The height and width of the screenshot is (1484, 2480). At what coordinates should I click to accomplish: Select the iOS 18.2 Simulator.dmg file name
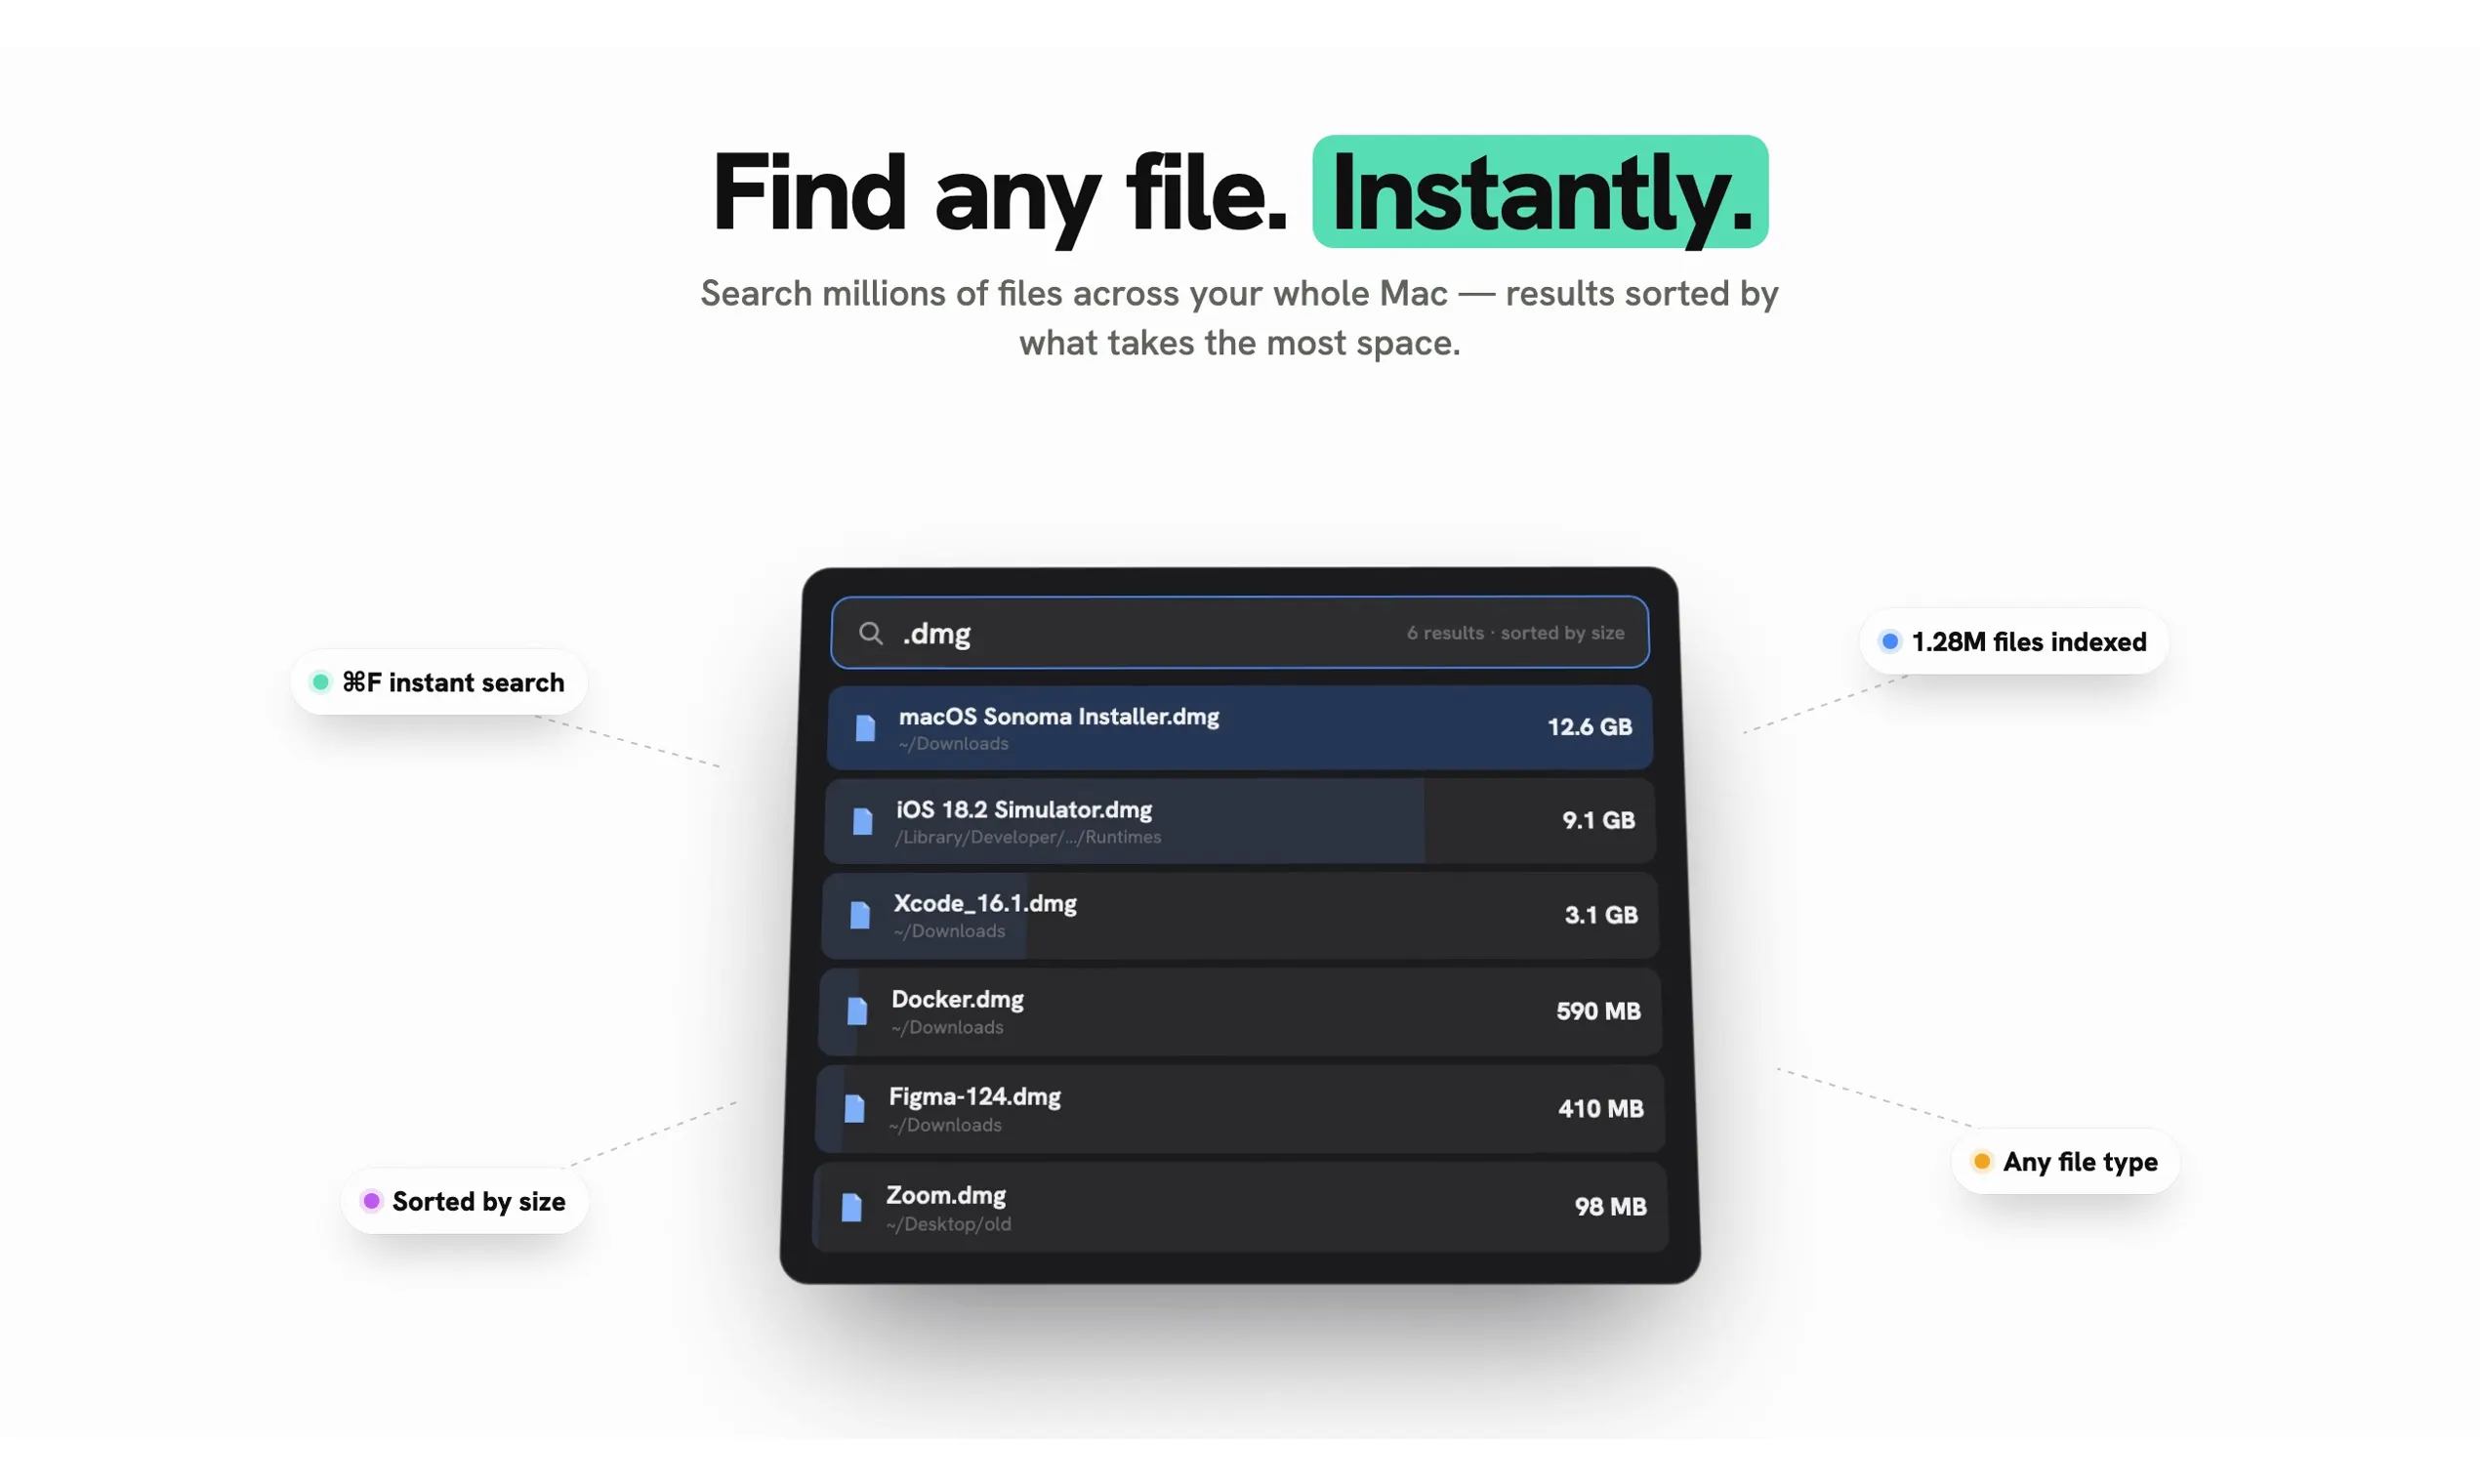(x=1023, y=809)
